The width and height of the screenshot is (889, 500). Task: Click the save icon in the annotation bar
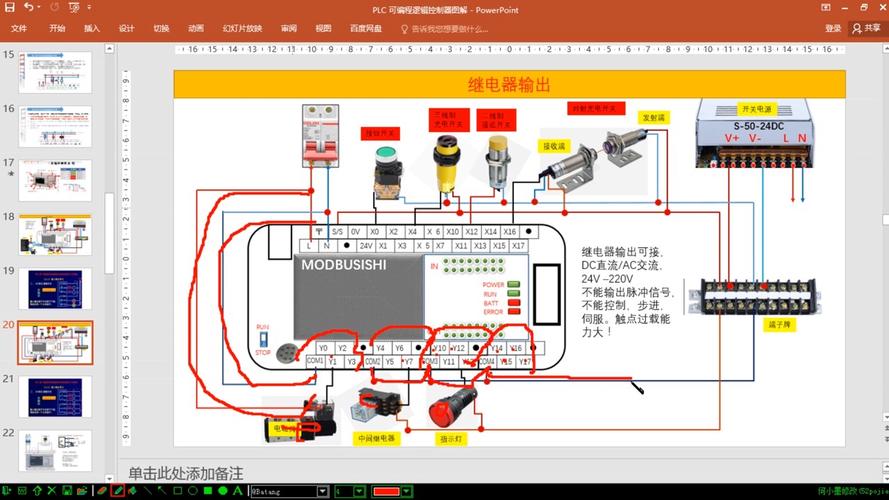(x=66, y=491)
